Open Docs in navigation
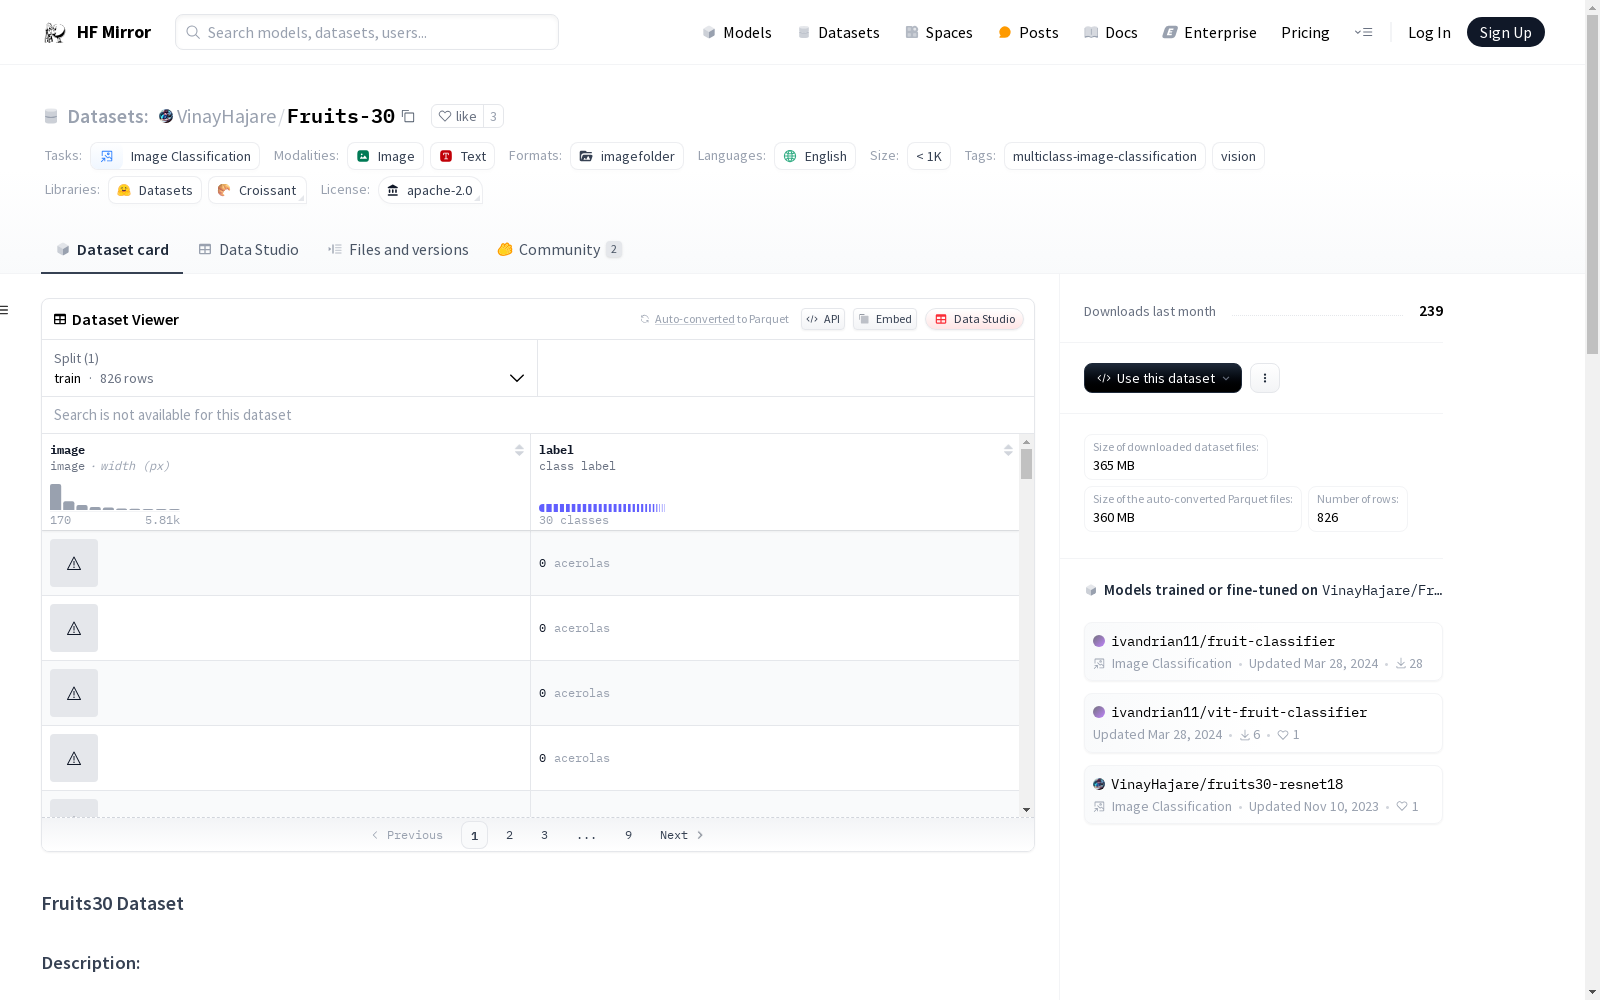Image resolution: width=1600 pixels, height=1000 pixels. pos(1111,33)
